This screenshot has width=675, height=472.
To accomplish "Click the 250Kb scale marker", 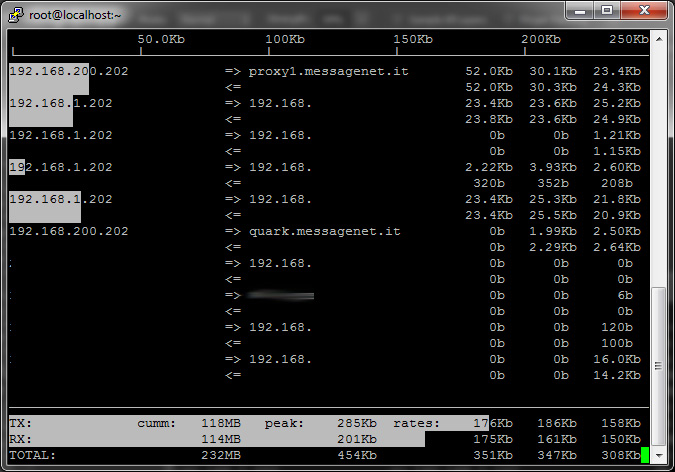I will [628, 40].
